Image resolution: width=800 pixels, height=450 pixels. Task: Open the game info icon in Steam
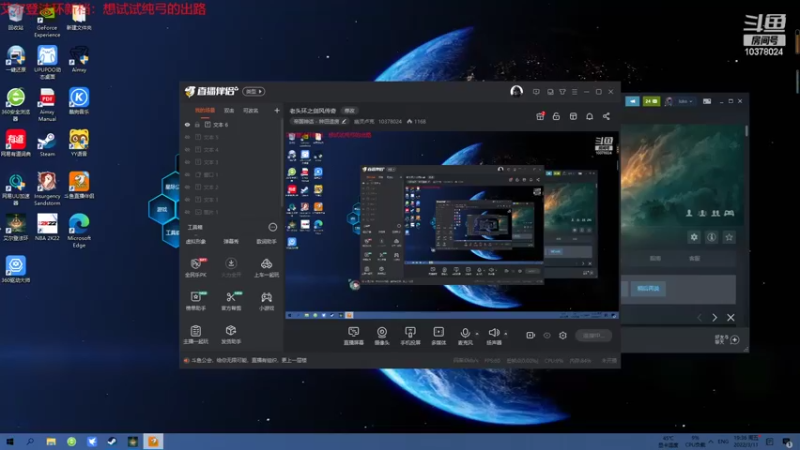[x=711, y=237]
